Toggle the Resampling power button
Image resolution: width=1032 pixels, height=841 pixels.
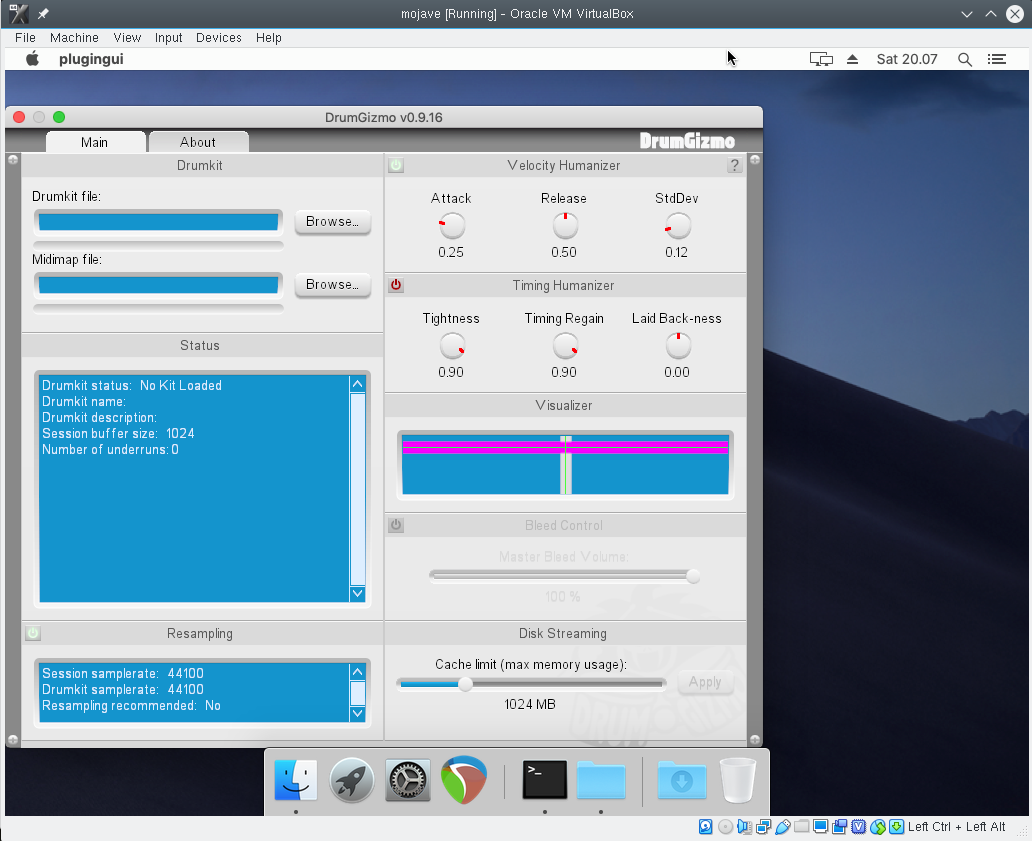(33, 633)
